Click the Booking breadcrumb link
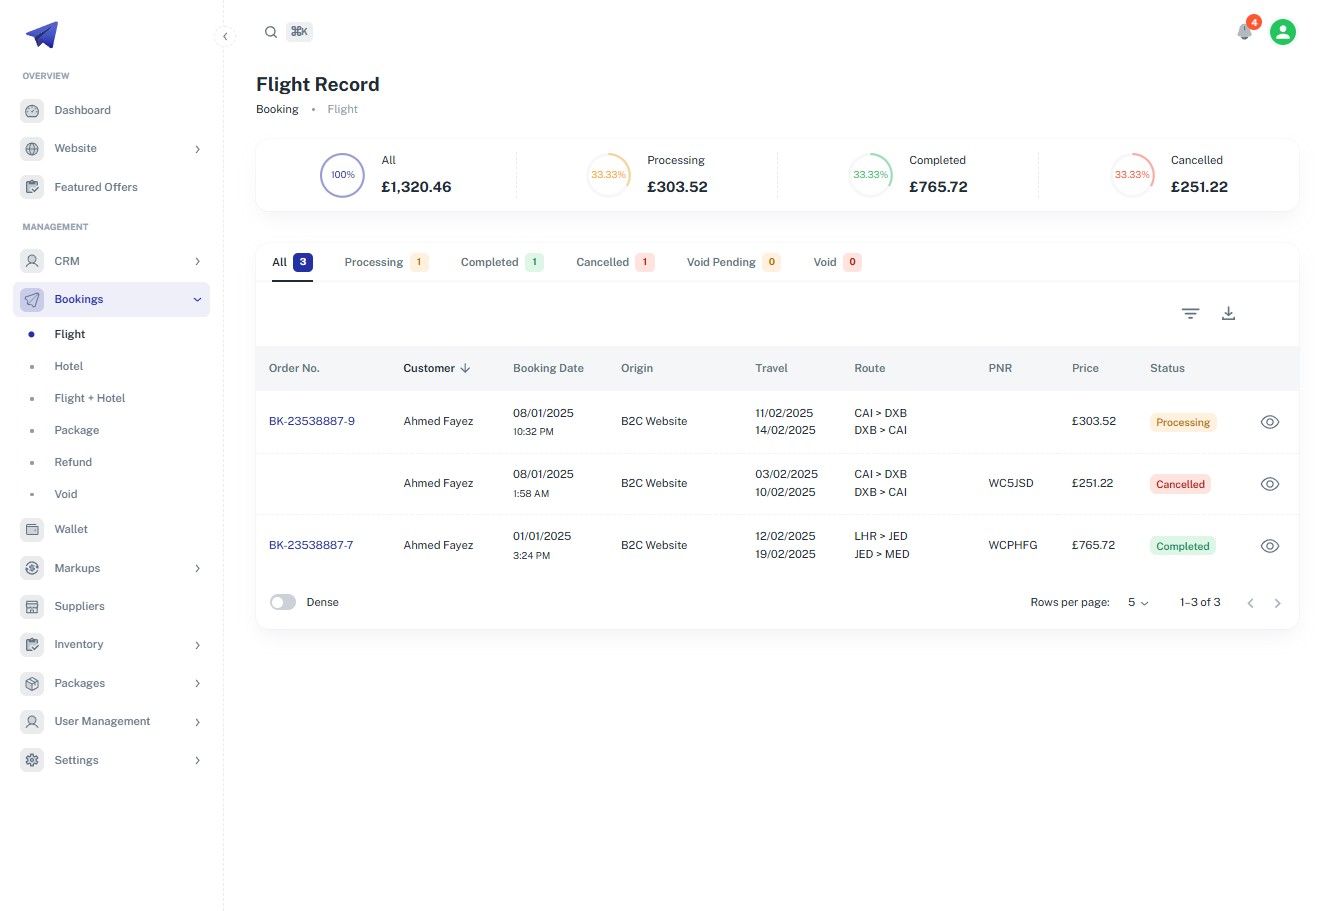Viewport: 1331px width, 911px height. 277,109
